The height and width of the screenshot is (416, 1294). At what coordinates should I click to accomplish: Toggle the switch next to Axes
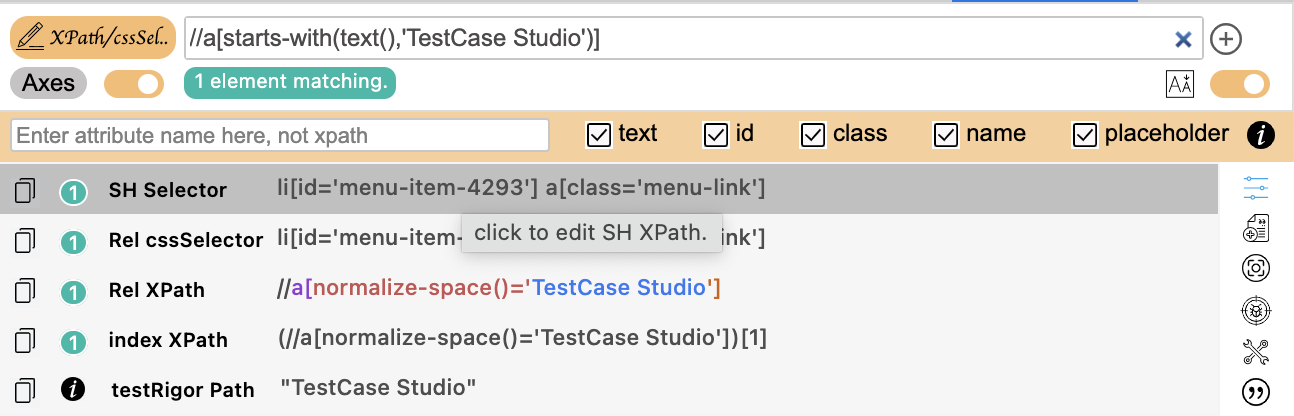(134, 84)
